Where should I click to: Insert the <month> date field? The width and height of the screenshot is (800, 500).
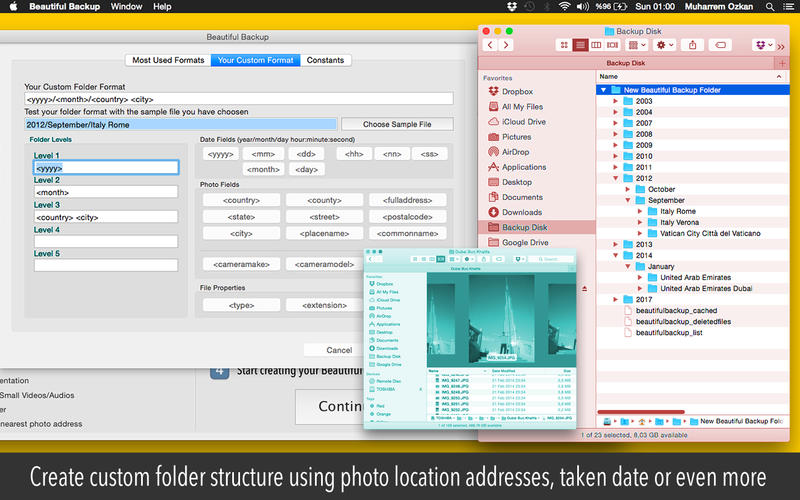pos(263,169)
